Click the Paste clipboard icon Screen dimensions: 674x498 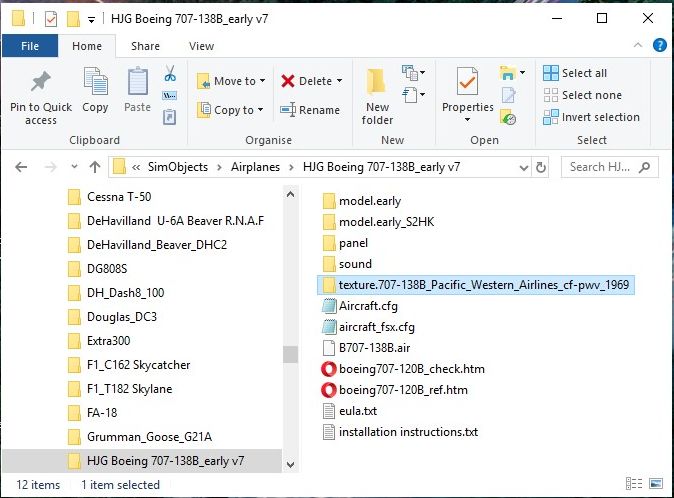pyautogui.click(x=138, y=81)
